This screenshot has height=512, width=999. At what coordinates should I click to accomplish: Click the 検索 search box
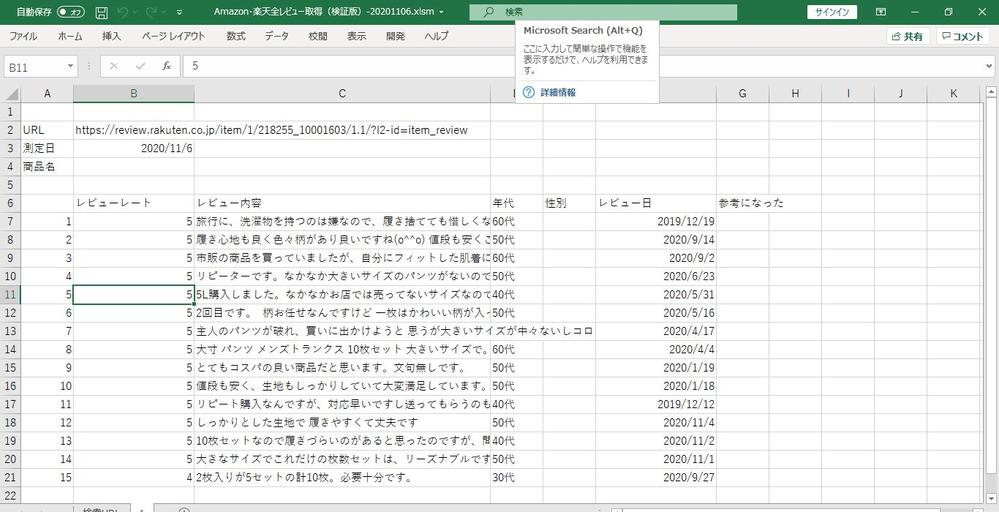tap(603, 11)
